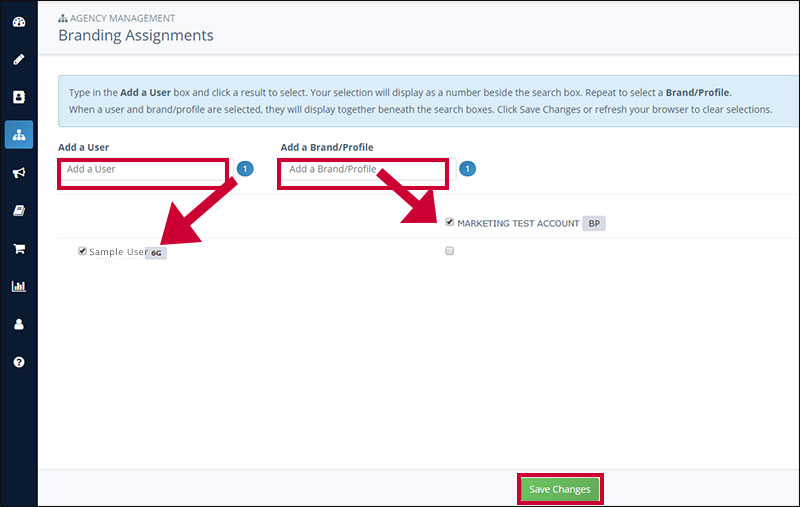
Task: Select the pencil edit icon in sidebar
Action: (x=19, y=60)
